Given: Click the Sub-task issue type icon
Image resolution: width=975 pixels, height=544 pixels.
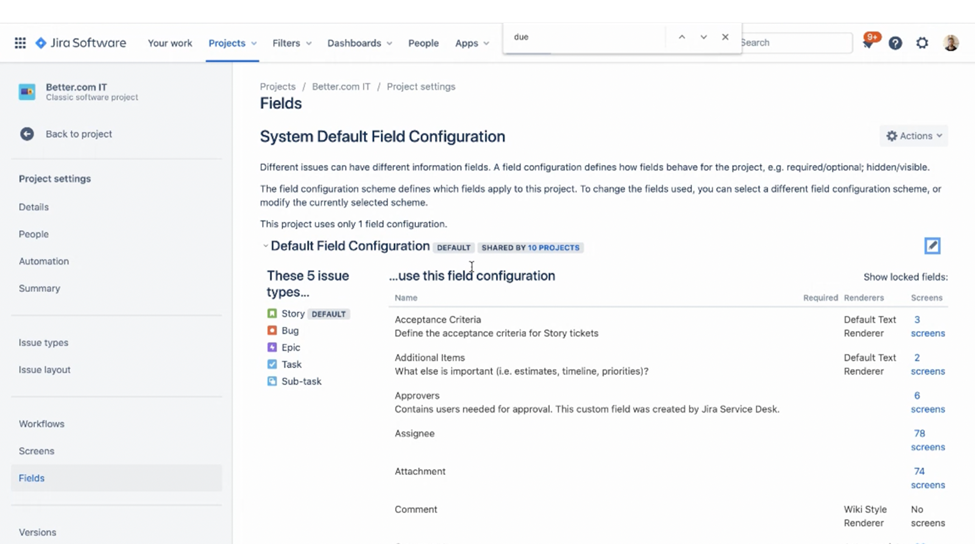Looking at the screenshot, I should pyautogui.click(x=272, y=381).
